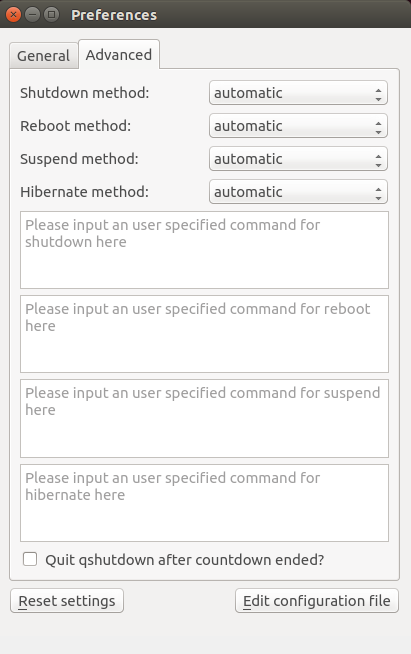Image resolution: width=411 pixels, height=654 pixels.
Task: Switch to the General tab
Action: tap(43, 55)
